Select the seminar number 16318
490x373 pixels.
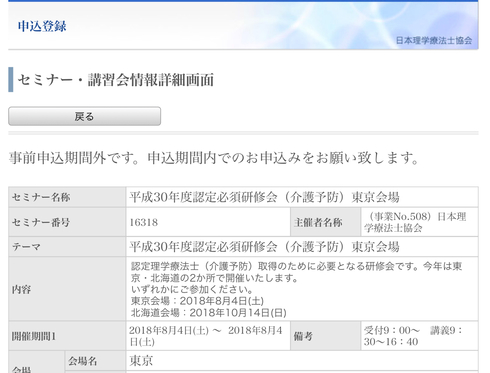[x=144, y=222]
